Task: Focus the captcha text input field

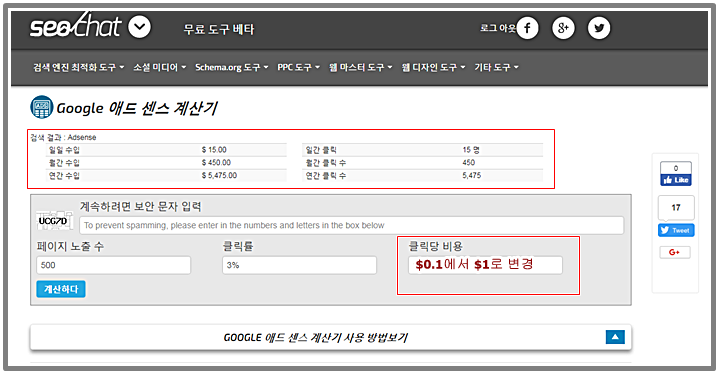Action: [x=351, y=226]
